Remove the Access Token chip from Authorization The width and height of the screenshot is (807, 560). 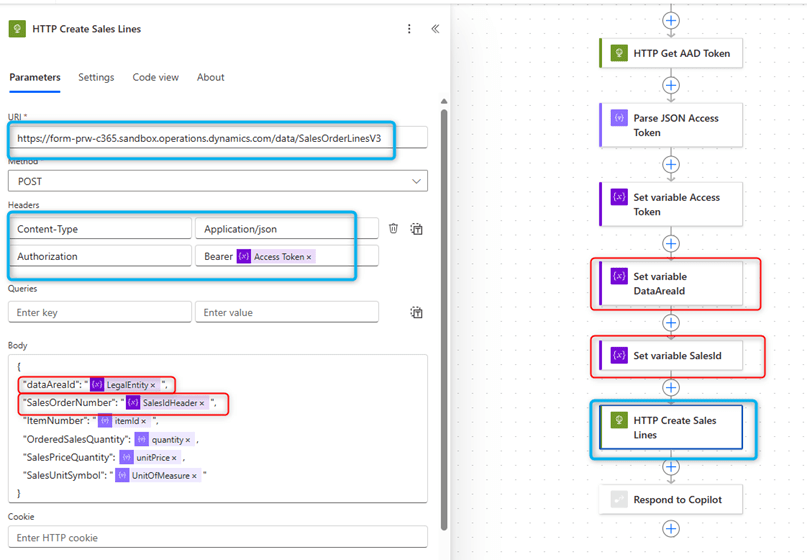click(309, 257)
